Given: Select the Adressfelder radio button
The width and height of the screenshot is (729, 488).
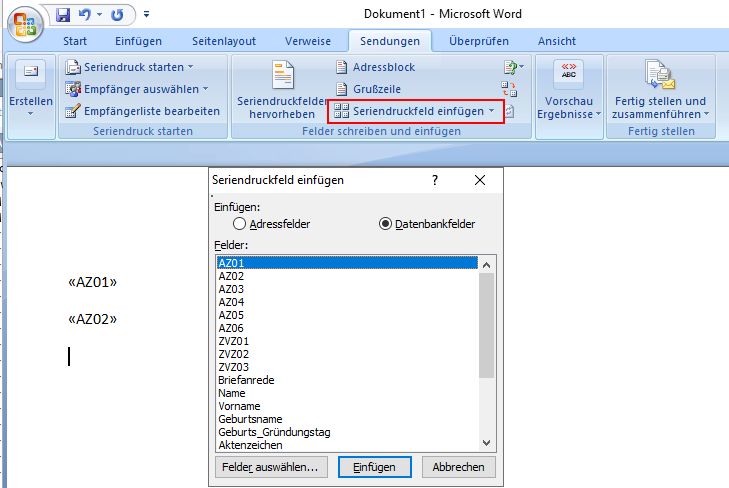Looking at the screenshot, I should pos(239,224).
